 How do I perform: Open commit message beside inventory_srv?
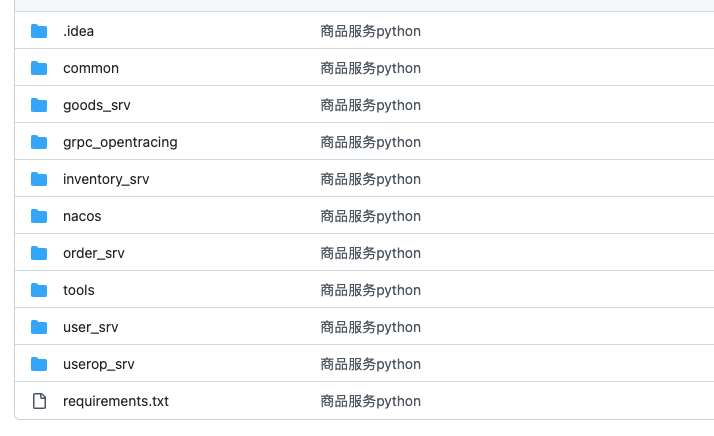[371, 180]
